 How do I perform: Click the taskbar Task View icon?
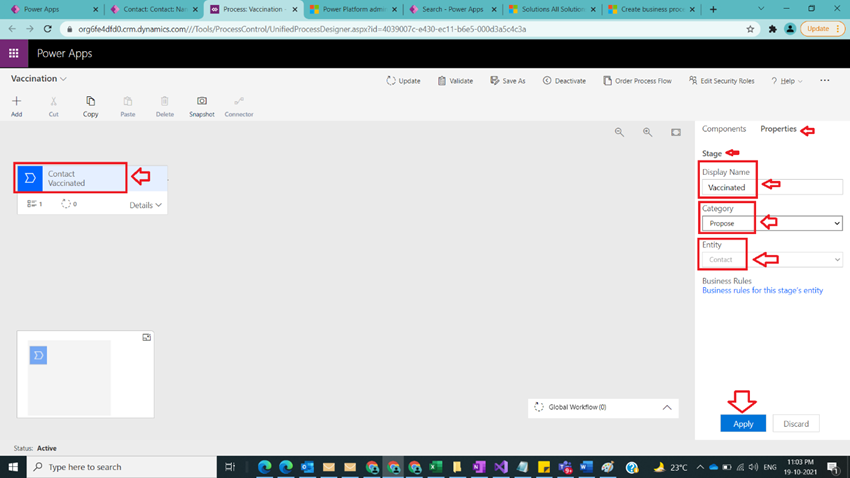pyautogui.click(x=230, y=467)
